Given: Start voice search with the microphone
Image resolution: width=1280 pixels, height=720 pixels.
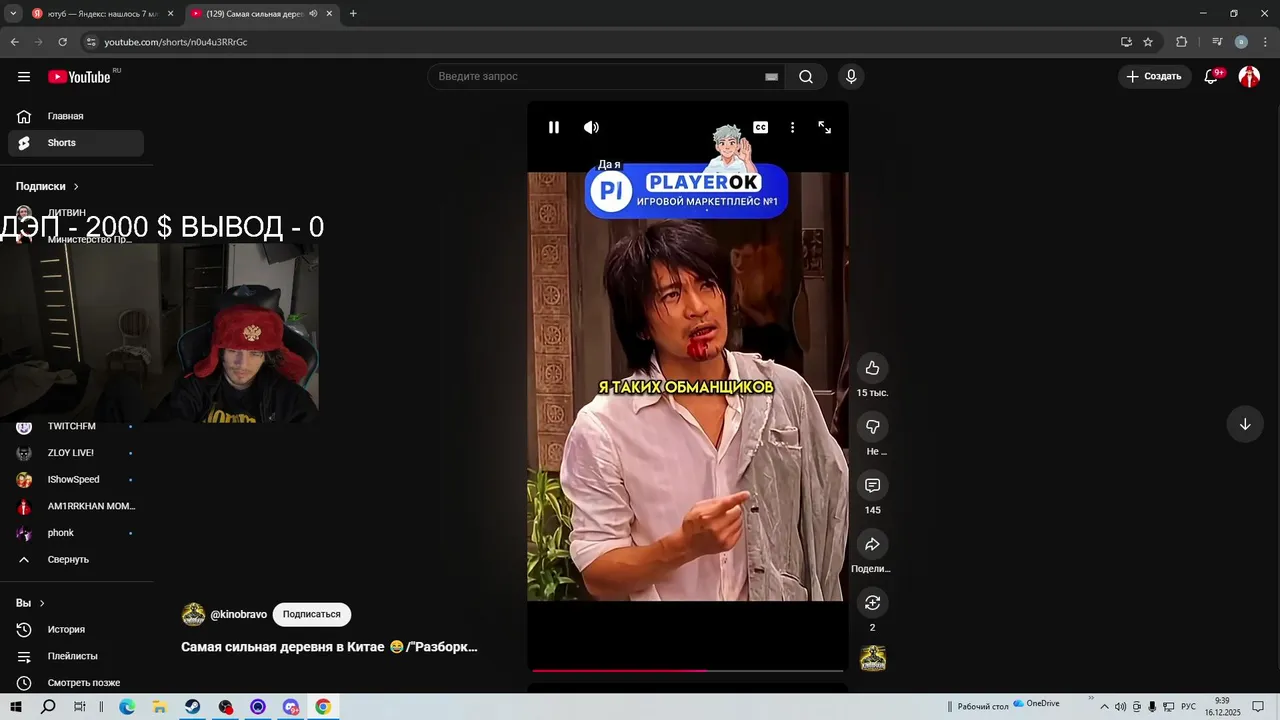Looking at the screenshot, I should click(x=851, y=77).
